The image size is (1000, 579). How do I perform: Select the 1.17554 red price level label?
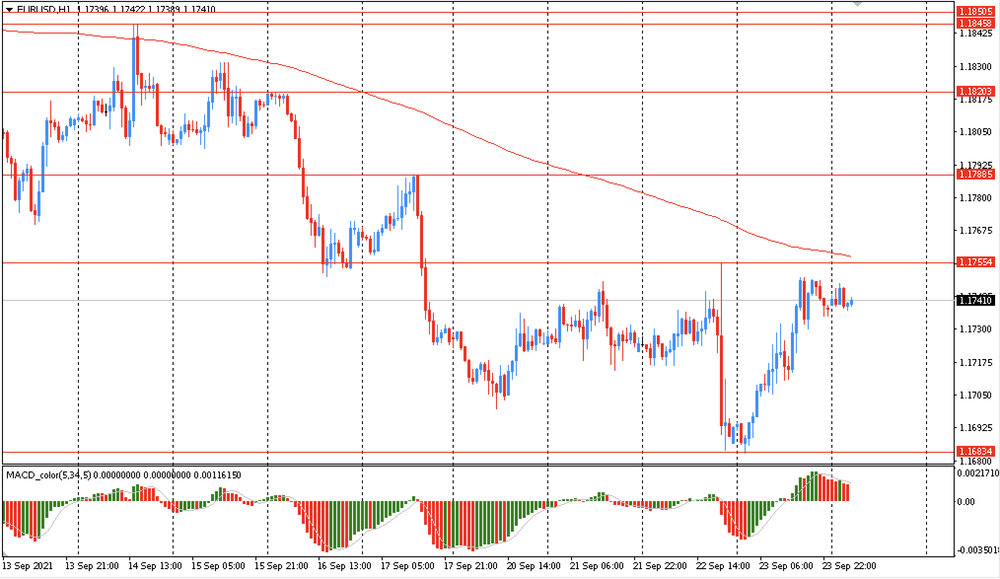pos(976,262)
